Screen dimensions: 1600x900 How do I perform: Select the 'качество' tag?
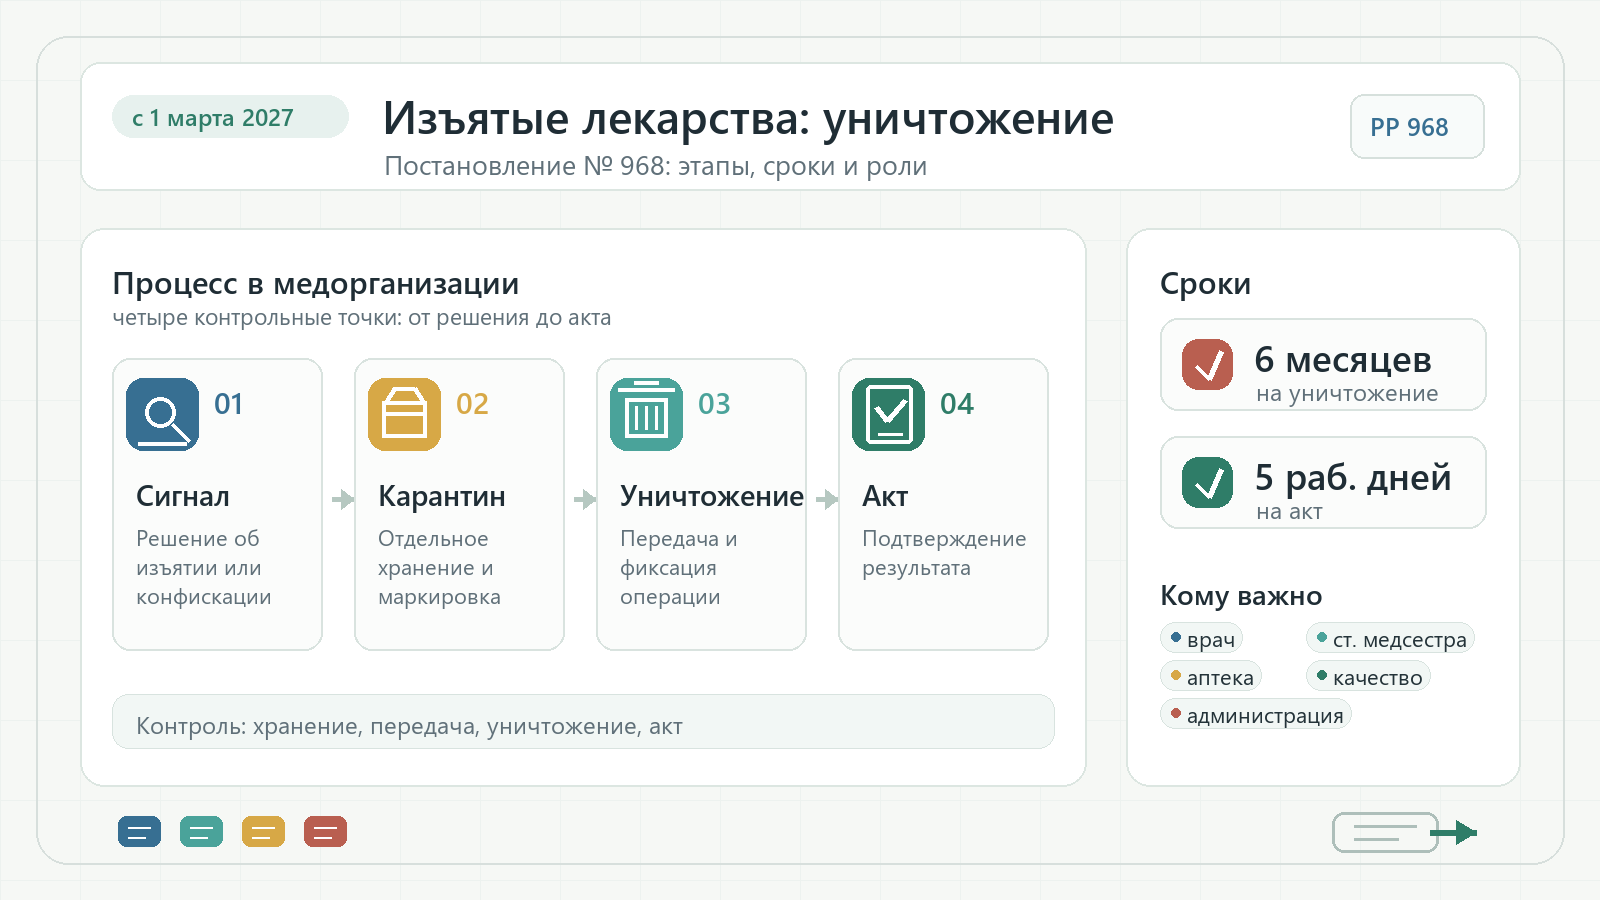coord(1368,677)
